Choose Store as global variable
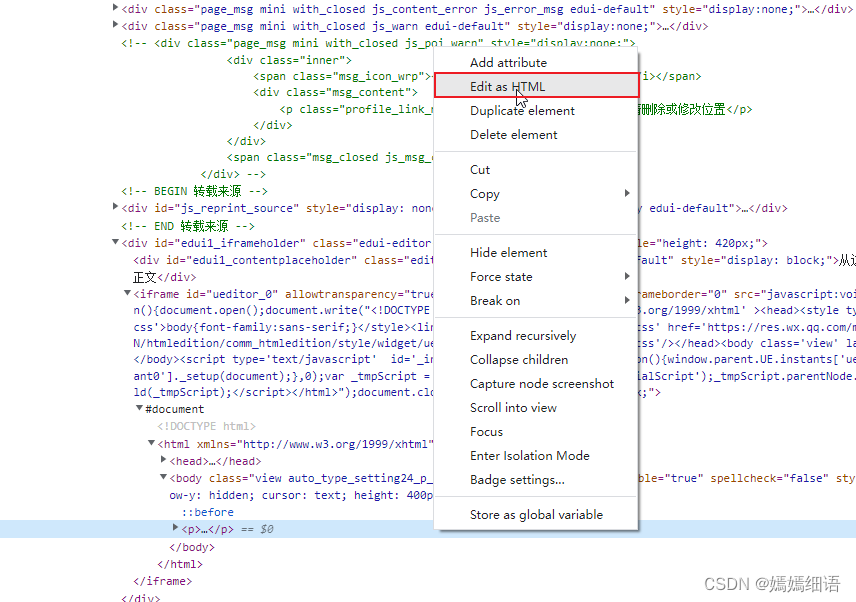856x602 pixels. 536,515
